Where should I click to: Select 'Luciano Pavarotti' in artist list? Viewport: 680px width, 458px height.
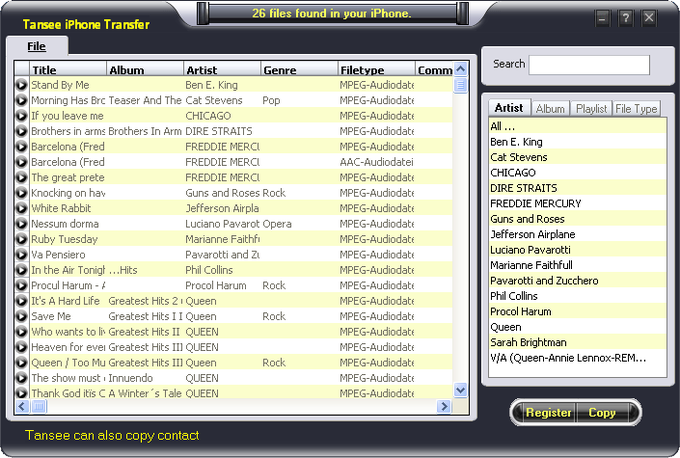click(577, 250)
